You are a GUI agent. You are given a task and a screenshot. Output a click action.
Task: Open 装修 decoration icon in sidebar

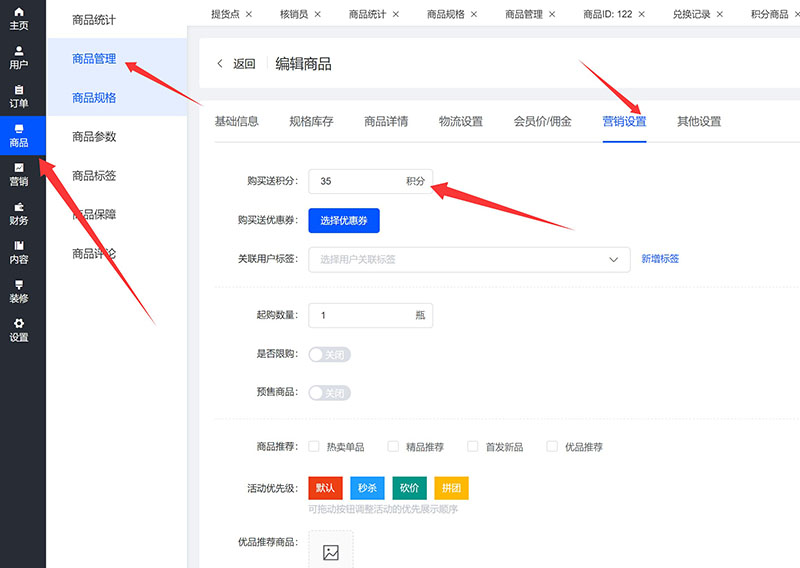(x=18, y=291)
